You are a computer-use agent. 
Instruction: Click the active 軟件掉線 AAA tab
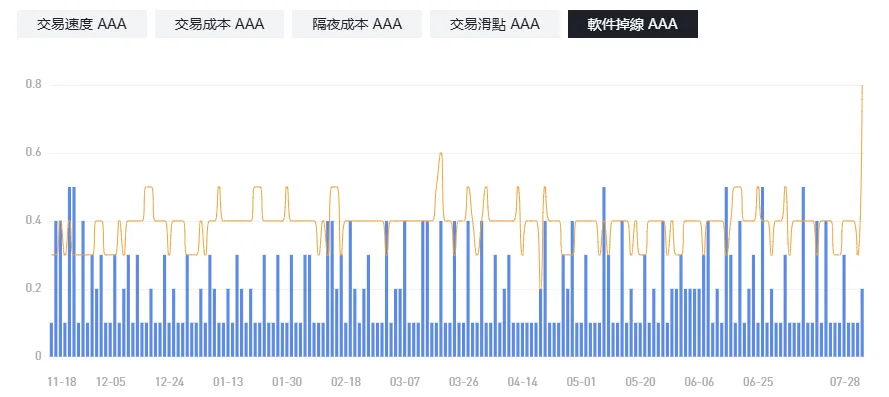click(x=633, y=24)
